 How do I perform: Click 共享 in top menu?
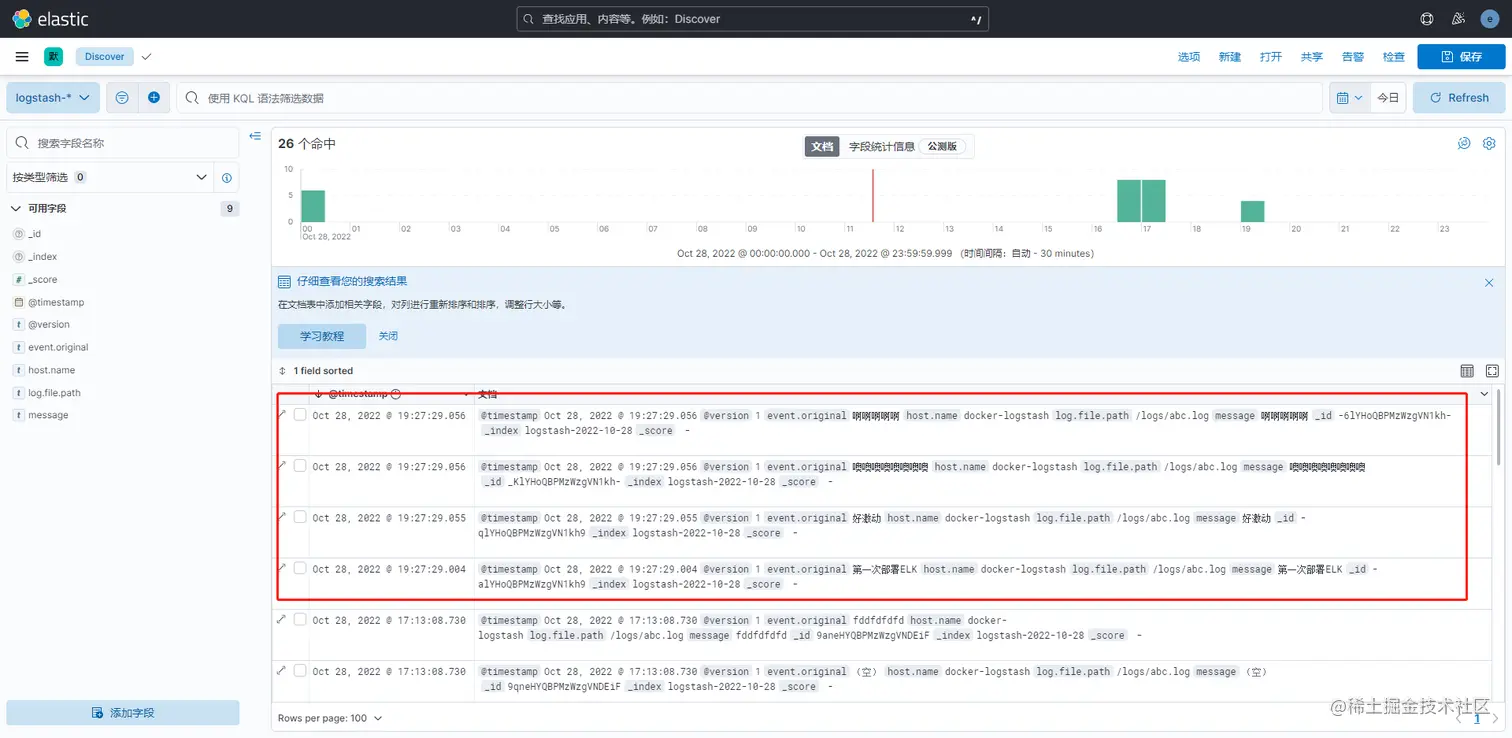1312,57
